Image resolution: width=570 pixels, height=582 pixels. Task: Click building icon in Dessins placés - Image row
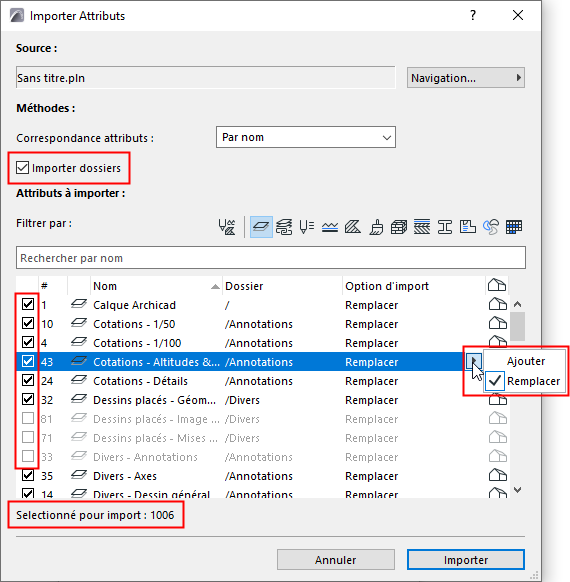pyautogui.click(x=498, y=418)
